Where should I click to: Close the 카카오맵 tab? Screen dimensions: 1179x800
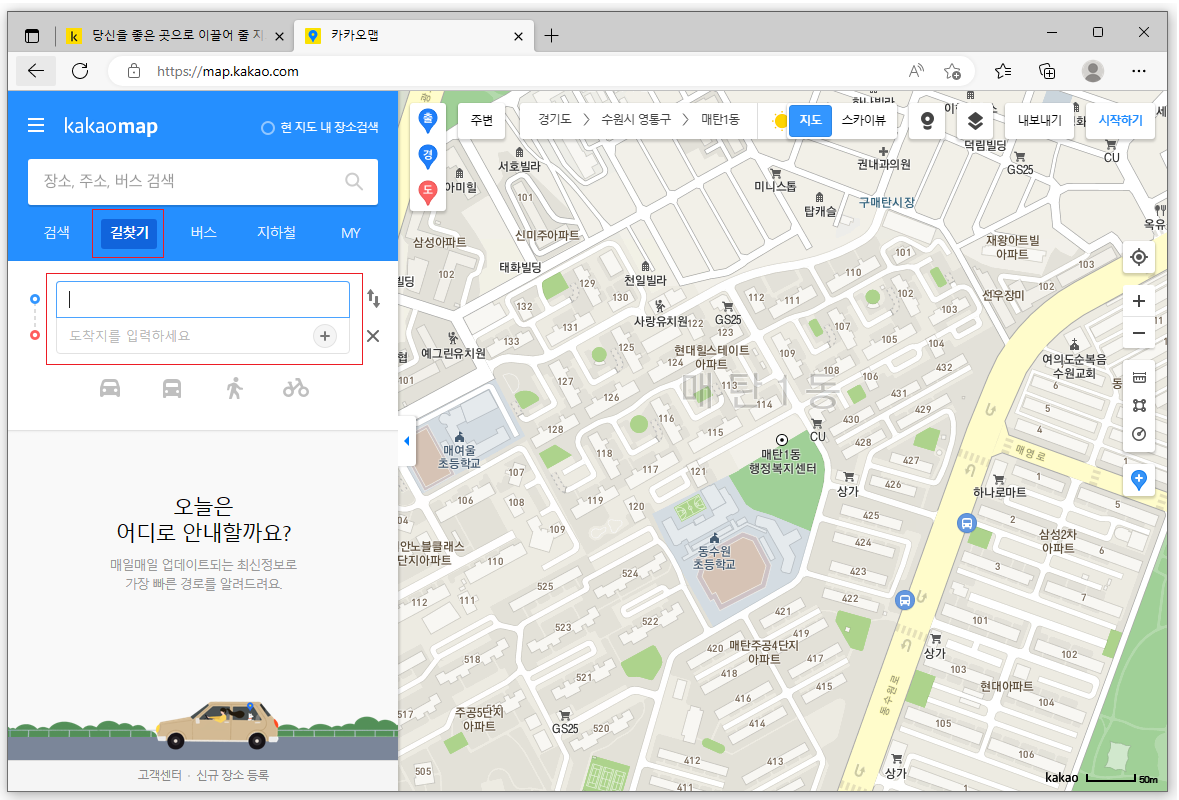coord(518,36)
